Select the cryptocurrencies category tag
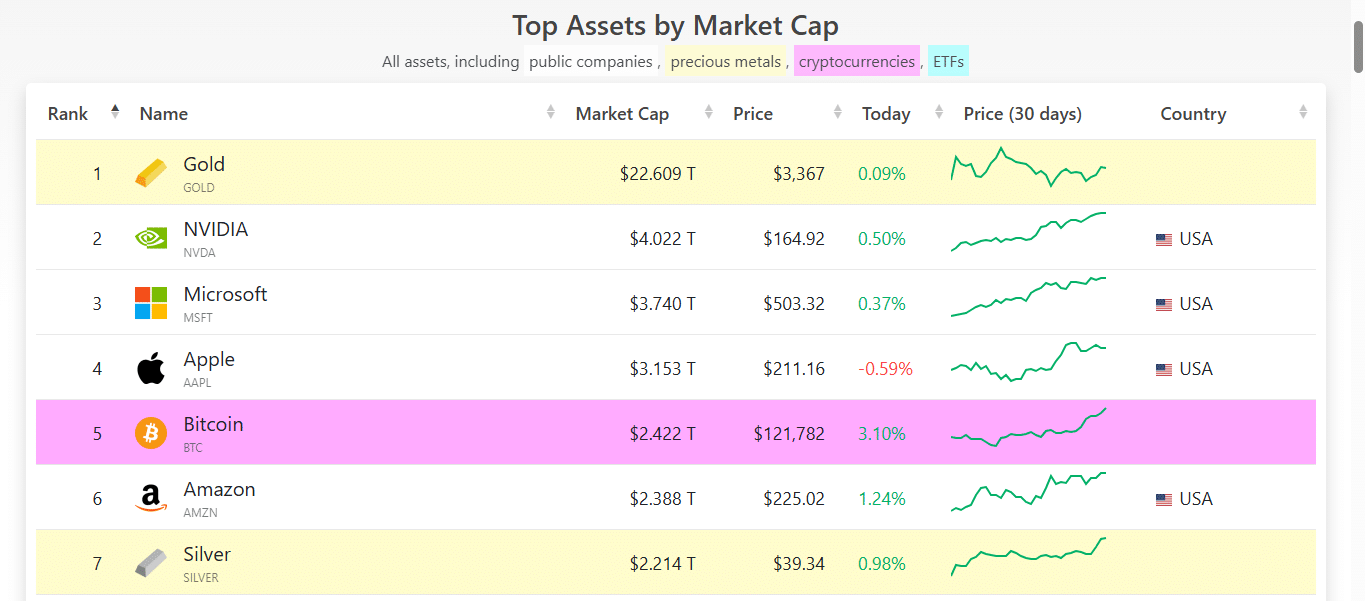1365x601 pixels. click(x=856, y=62)
